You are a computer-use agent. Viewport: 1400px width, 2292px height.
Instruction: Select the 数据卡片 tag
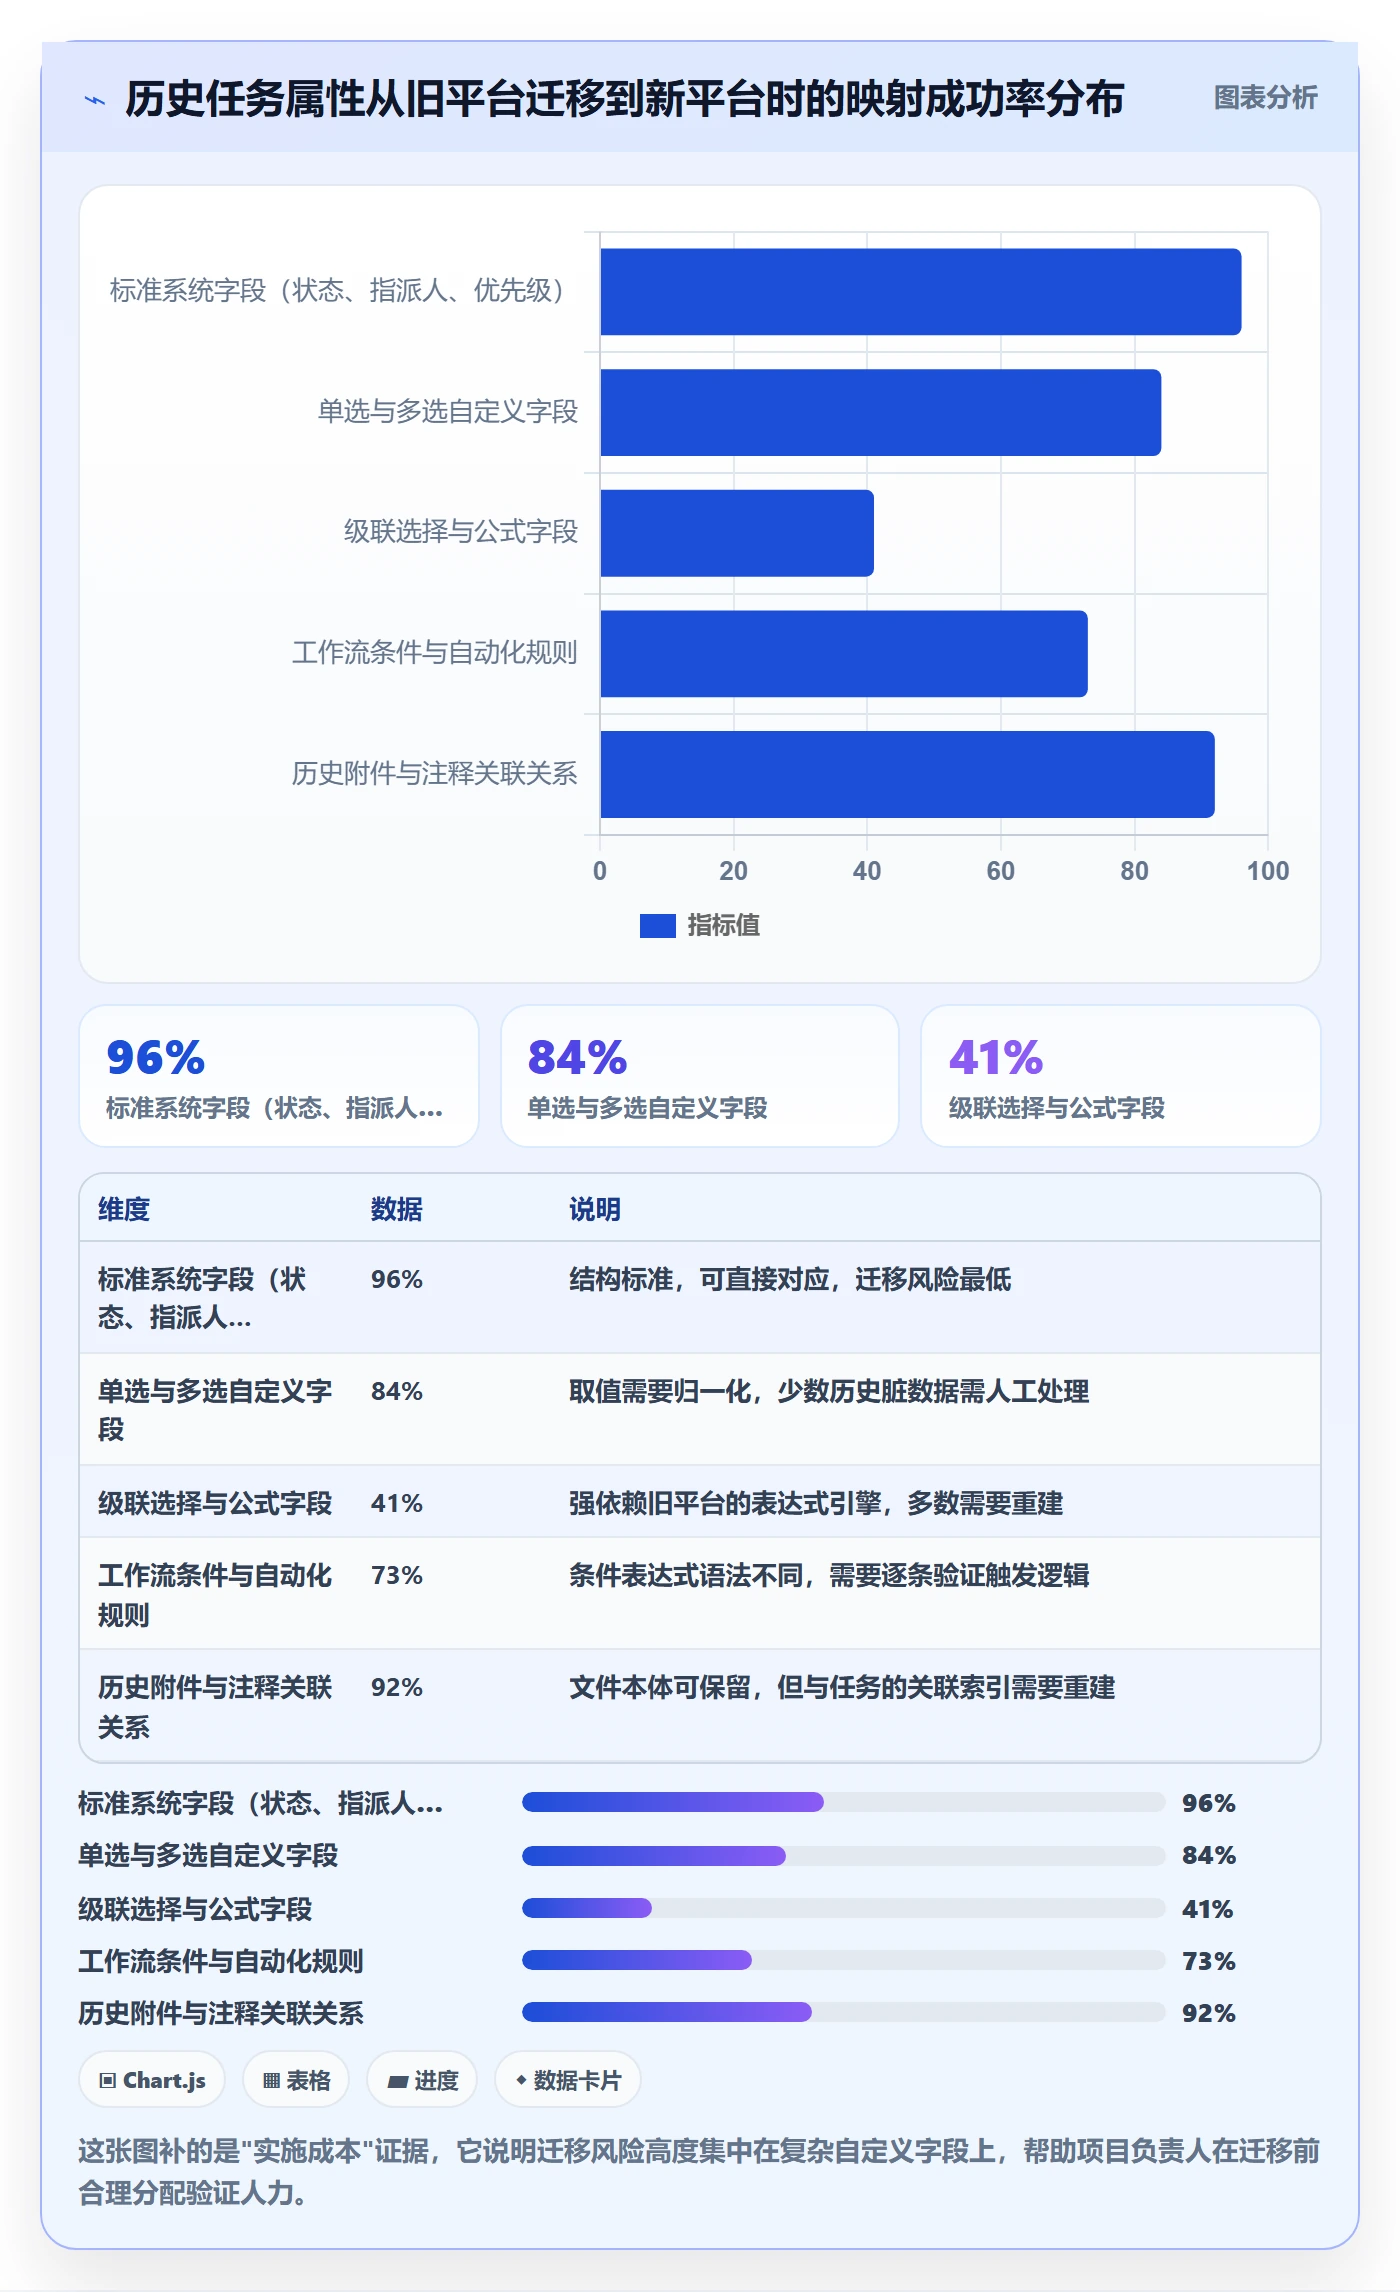click(x=568, y=2080)
